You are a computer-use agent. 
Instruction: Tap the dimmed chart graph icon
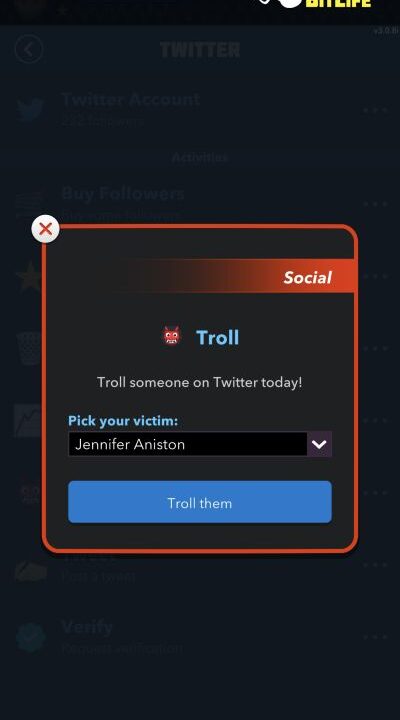tap(28, 421)
